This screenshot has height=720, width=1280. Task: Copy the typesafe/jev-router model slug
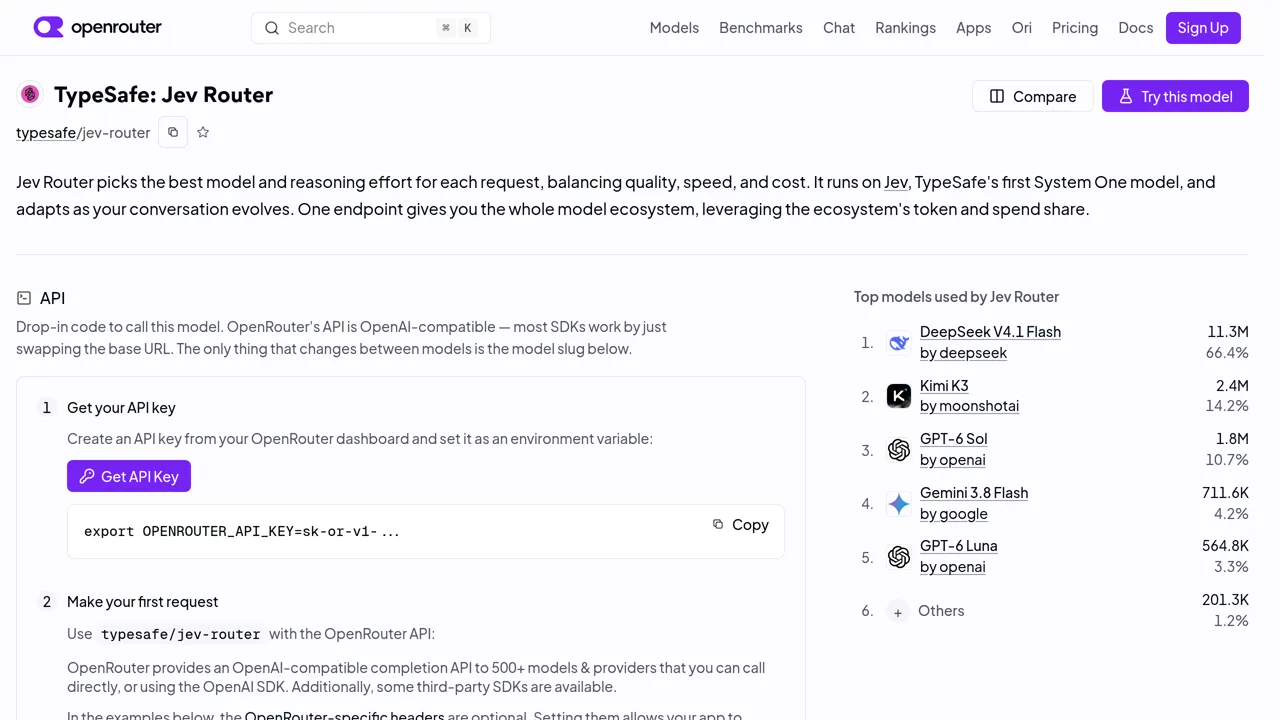pos(173,132)
